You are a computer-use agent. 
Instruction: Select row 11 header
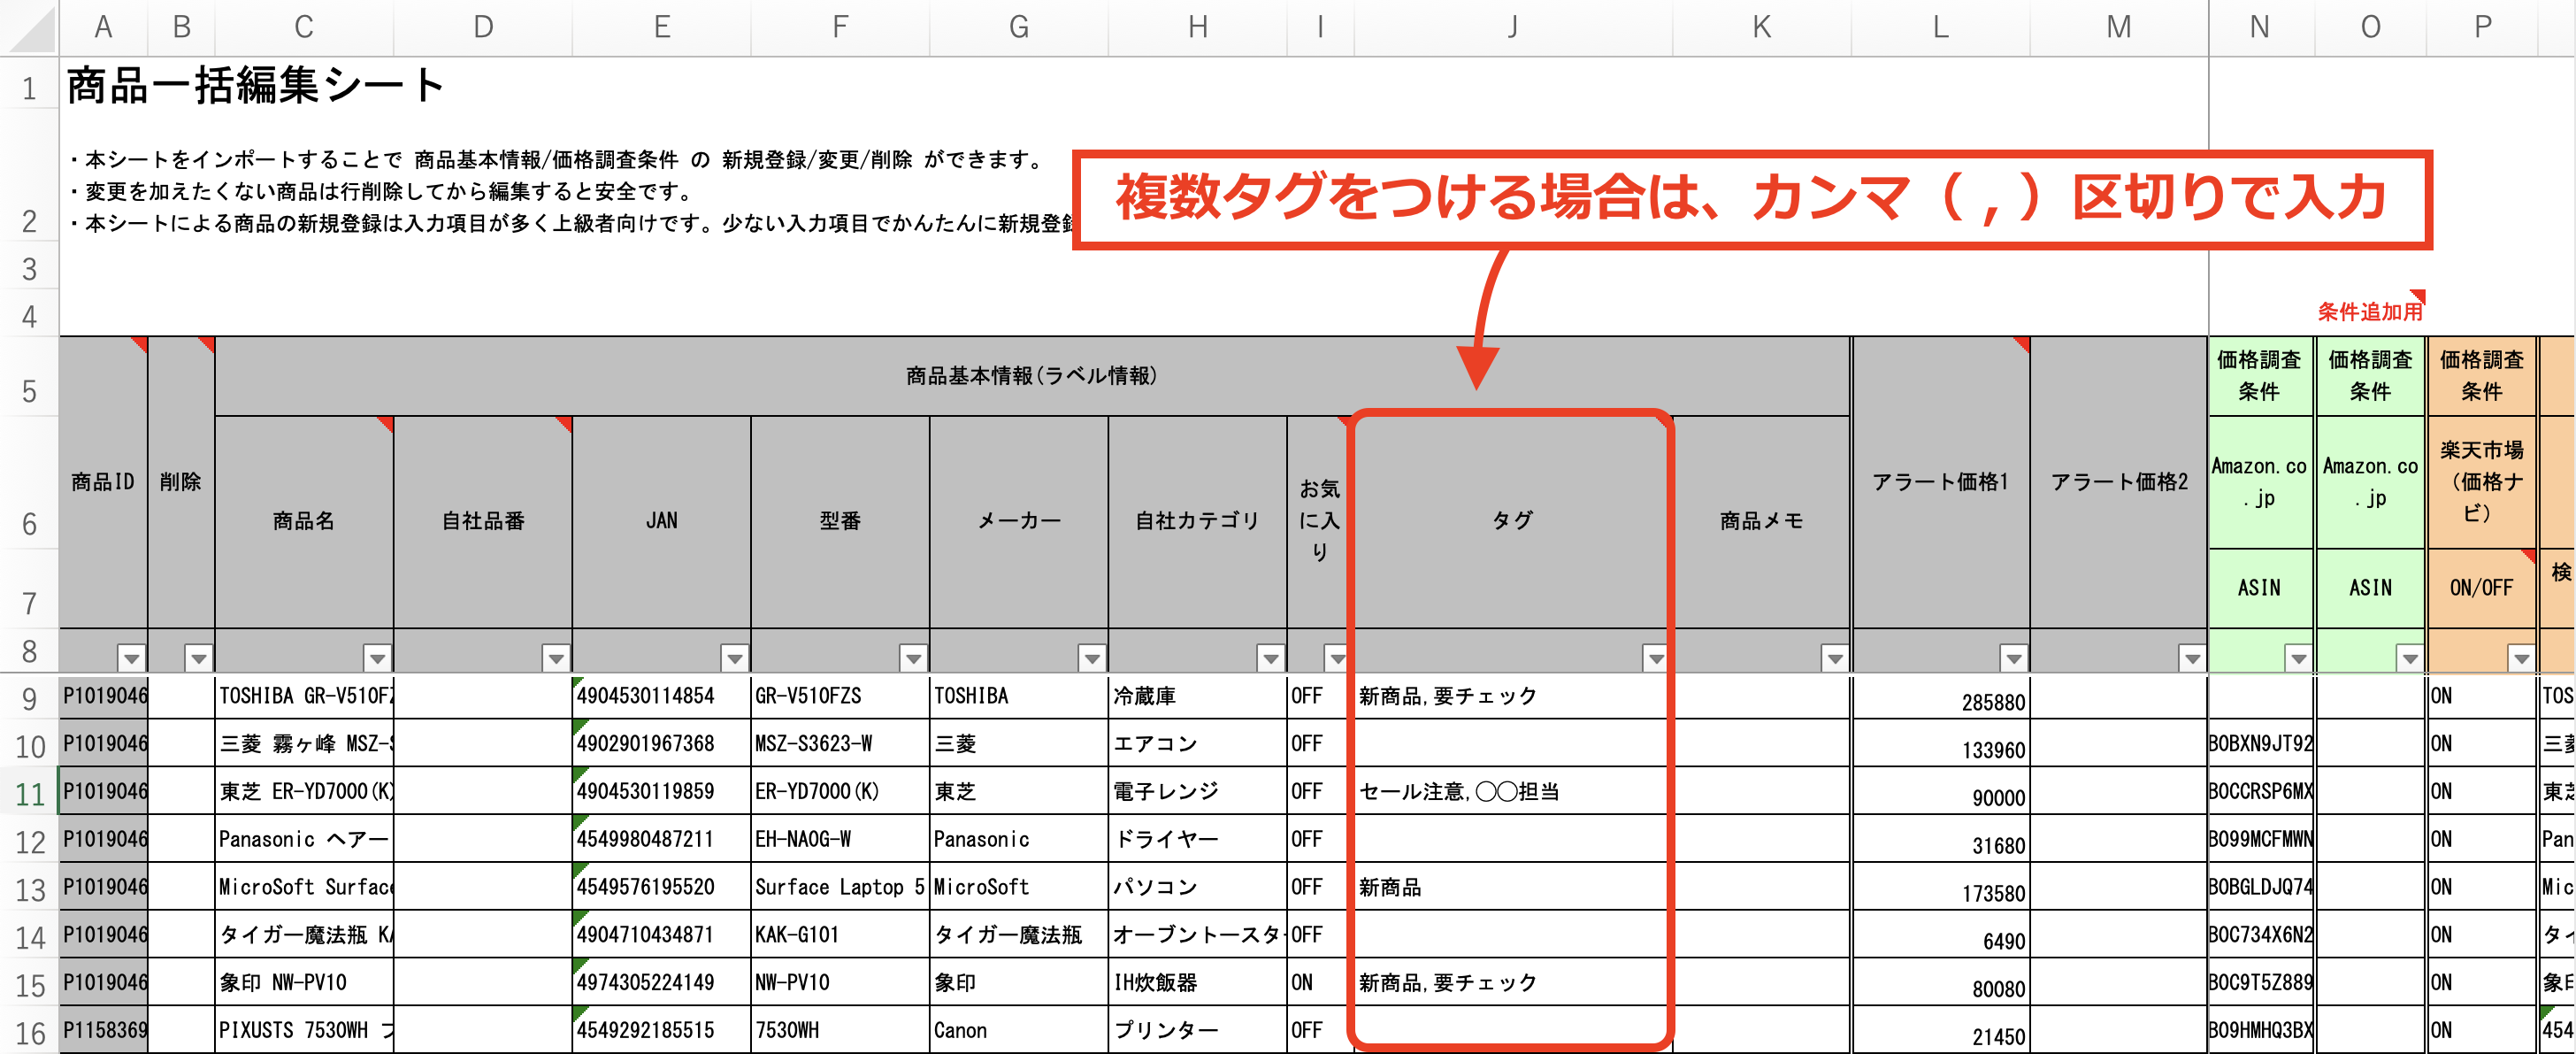29,794
